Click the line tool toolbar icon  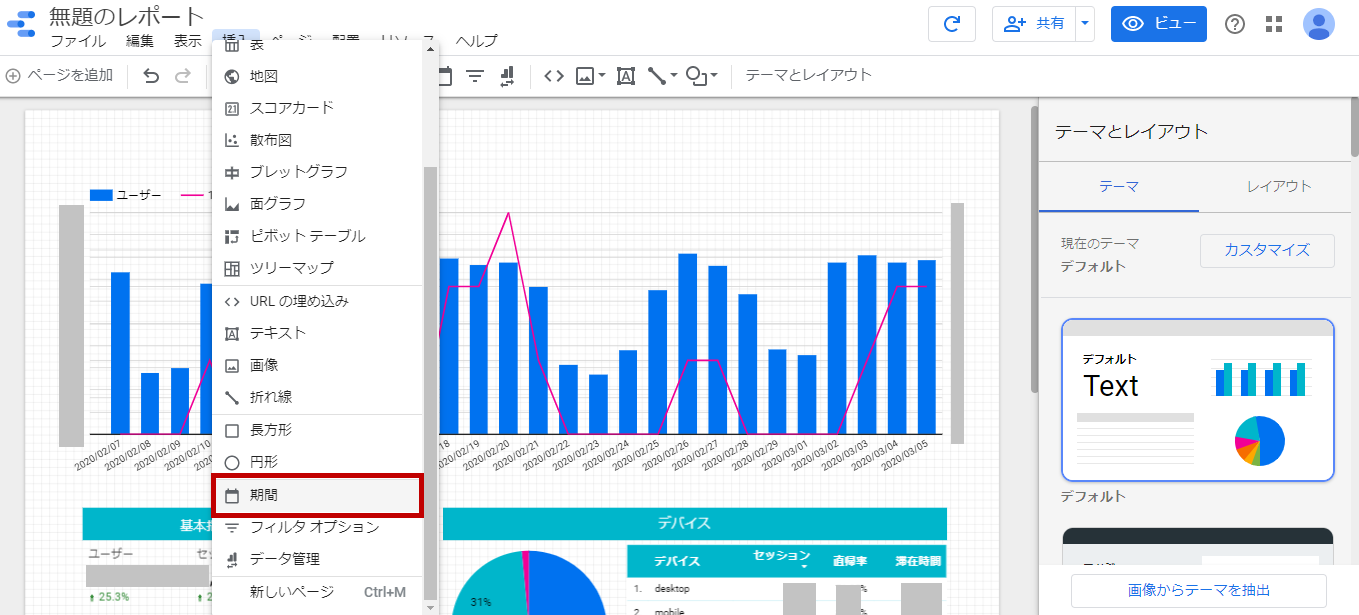(657, 75)
